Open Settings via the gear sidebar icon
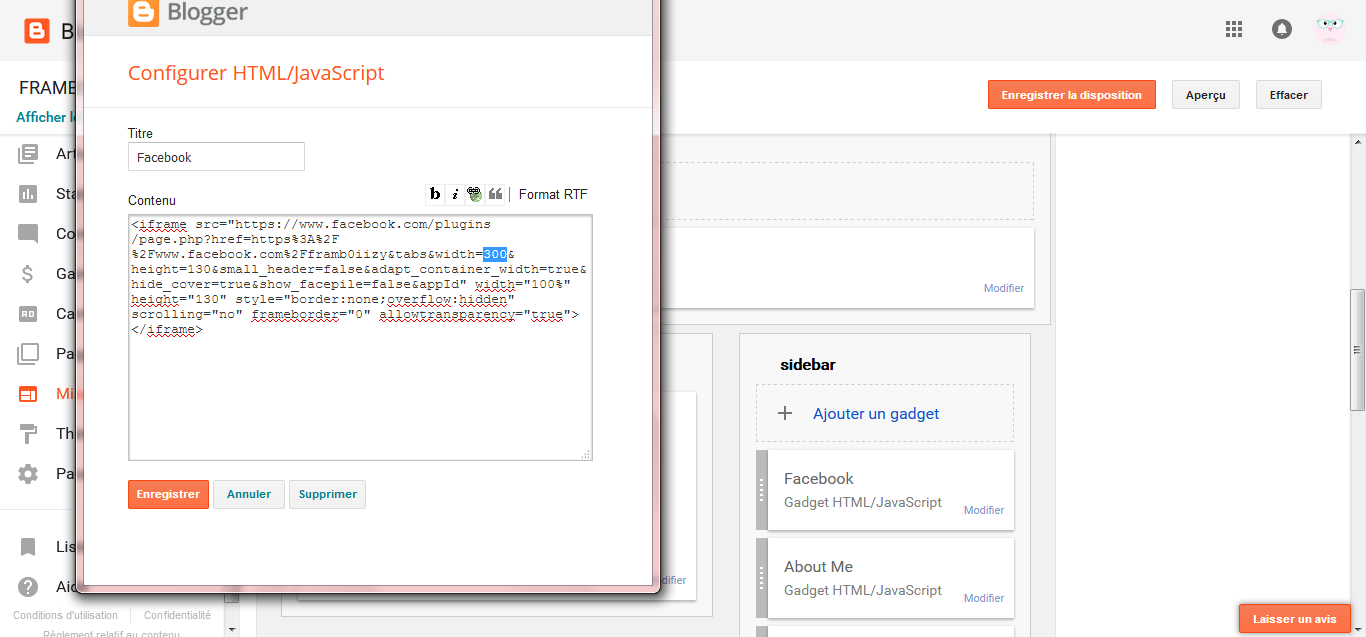 (28, 474)
